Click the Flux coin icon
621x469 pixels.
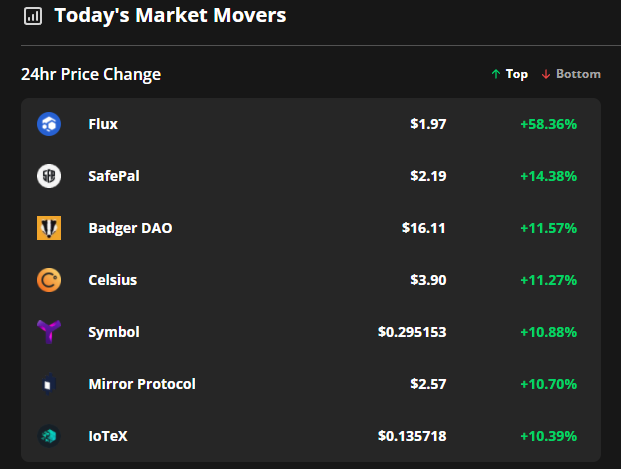pos(49,124)
